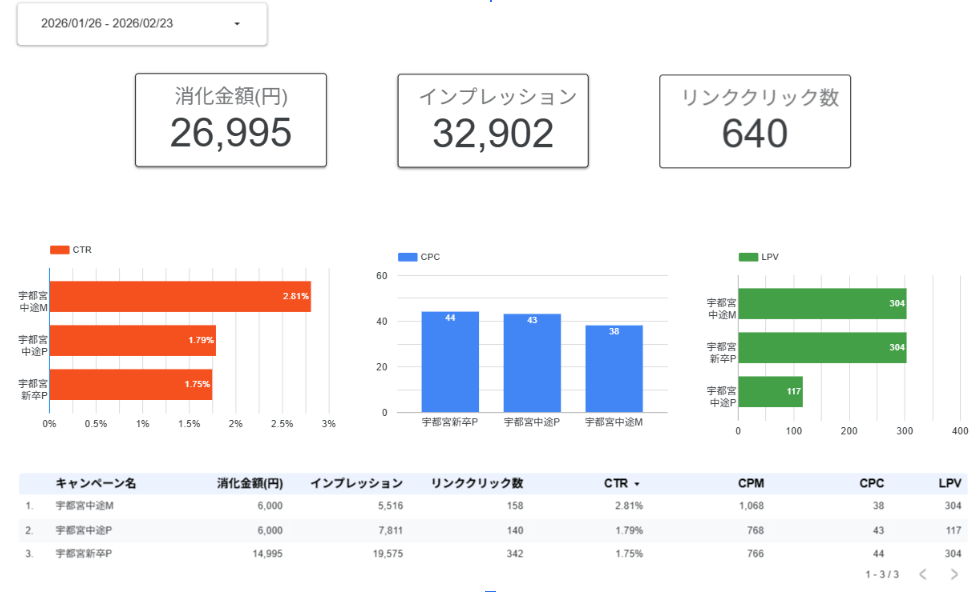Click the 宇都宮新卒P bar in CPC chart

click(450, 361)
